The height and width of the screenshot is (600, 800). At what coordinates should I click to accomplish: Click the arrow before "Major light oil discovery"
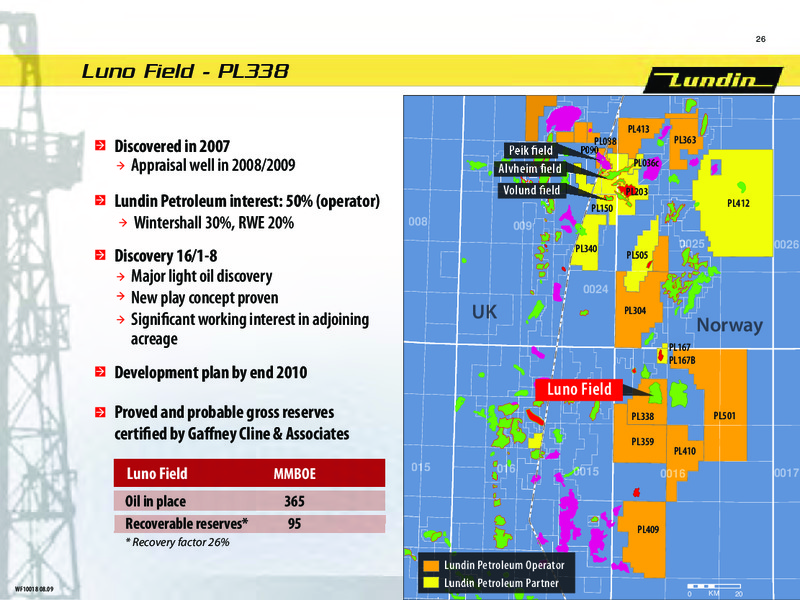point(121,277)
